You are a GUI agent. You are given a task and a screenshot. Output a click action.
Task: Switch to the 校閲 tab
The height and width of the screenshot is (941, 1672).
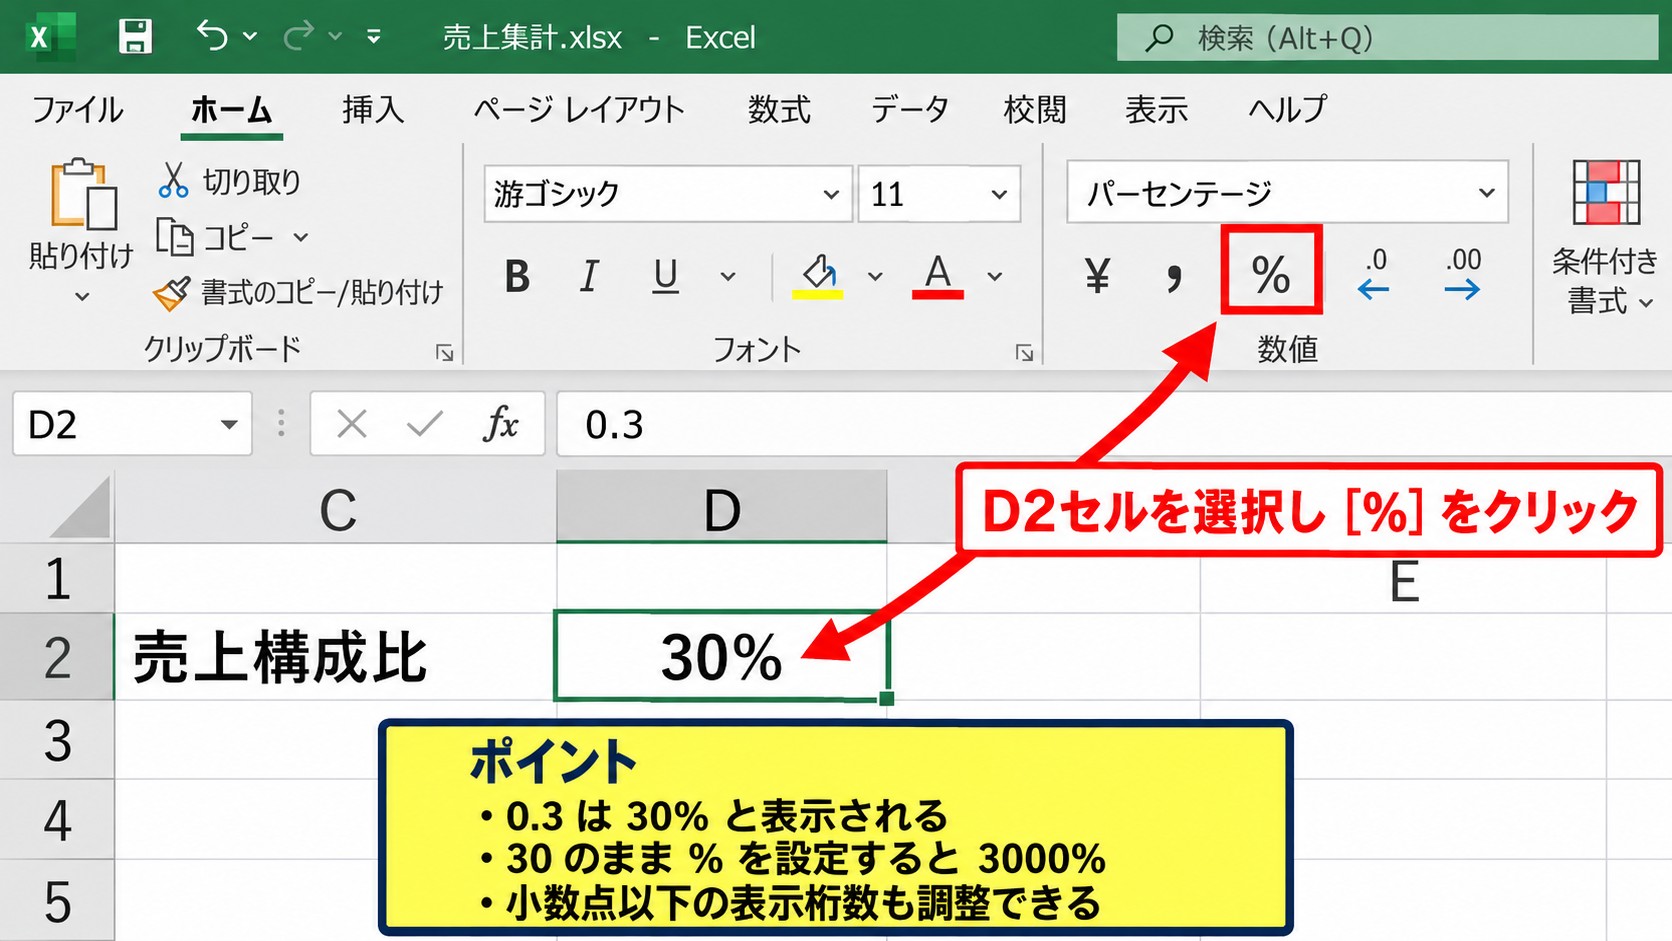1035,109
